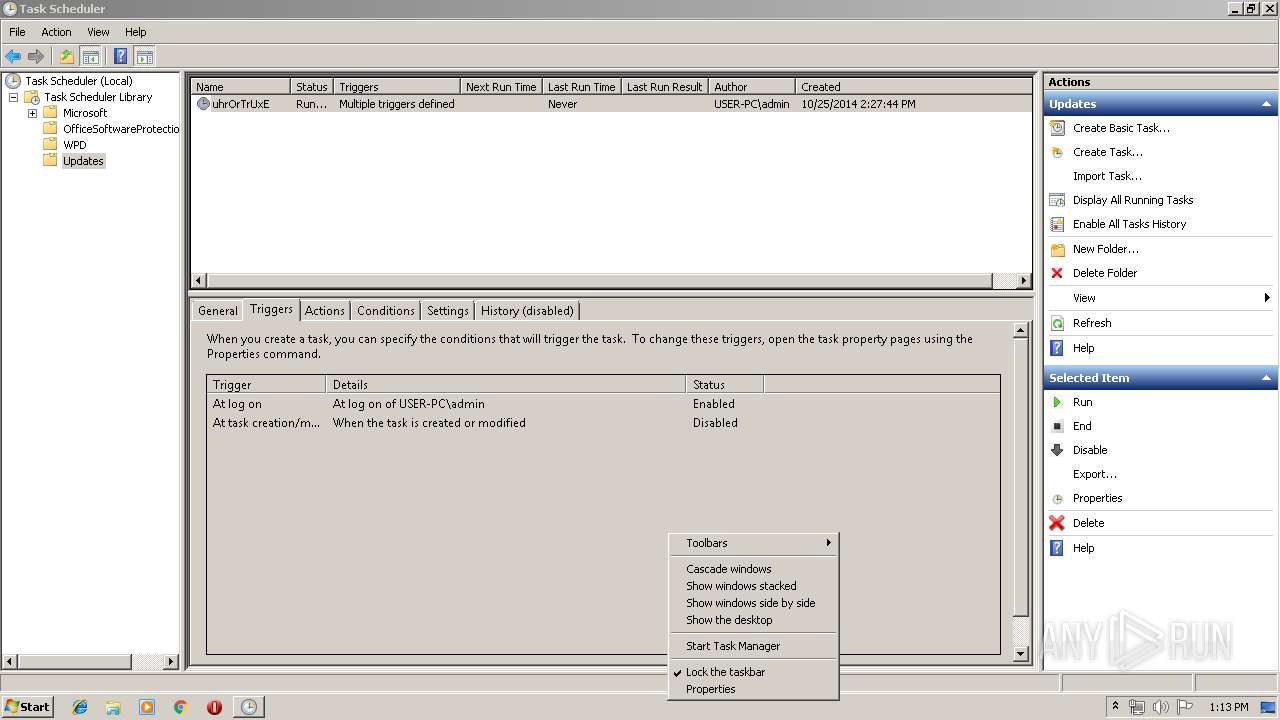Open Opera from the taskbar
This screenshot has width=1280, height=720.
pos(214,707)
